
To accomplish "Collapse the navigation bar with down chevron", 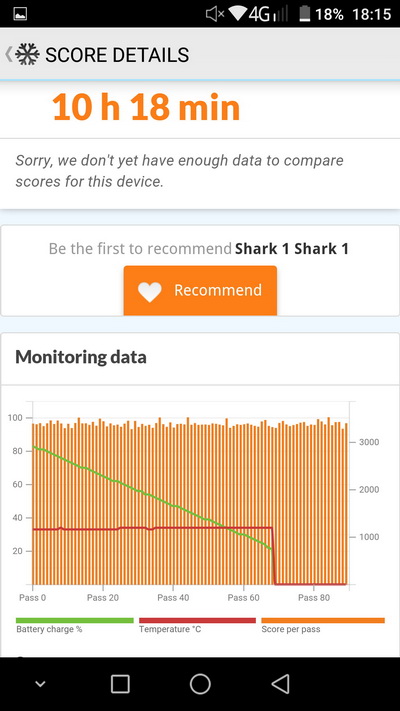I will coord(40,684).
